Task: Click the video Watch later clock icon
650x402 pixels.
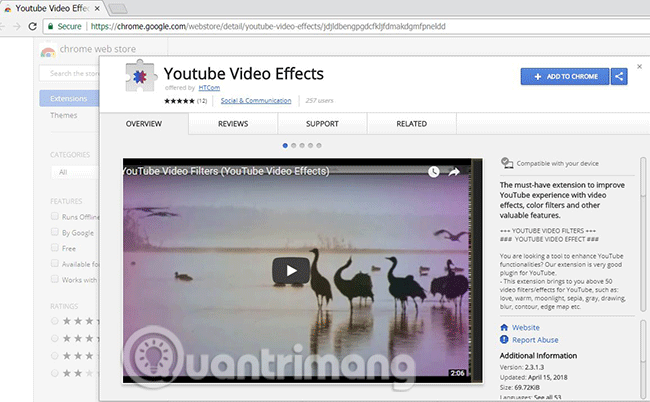Action: point(434,172)
